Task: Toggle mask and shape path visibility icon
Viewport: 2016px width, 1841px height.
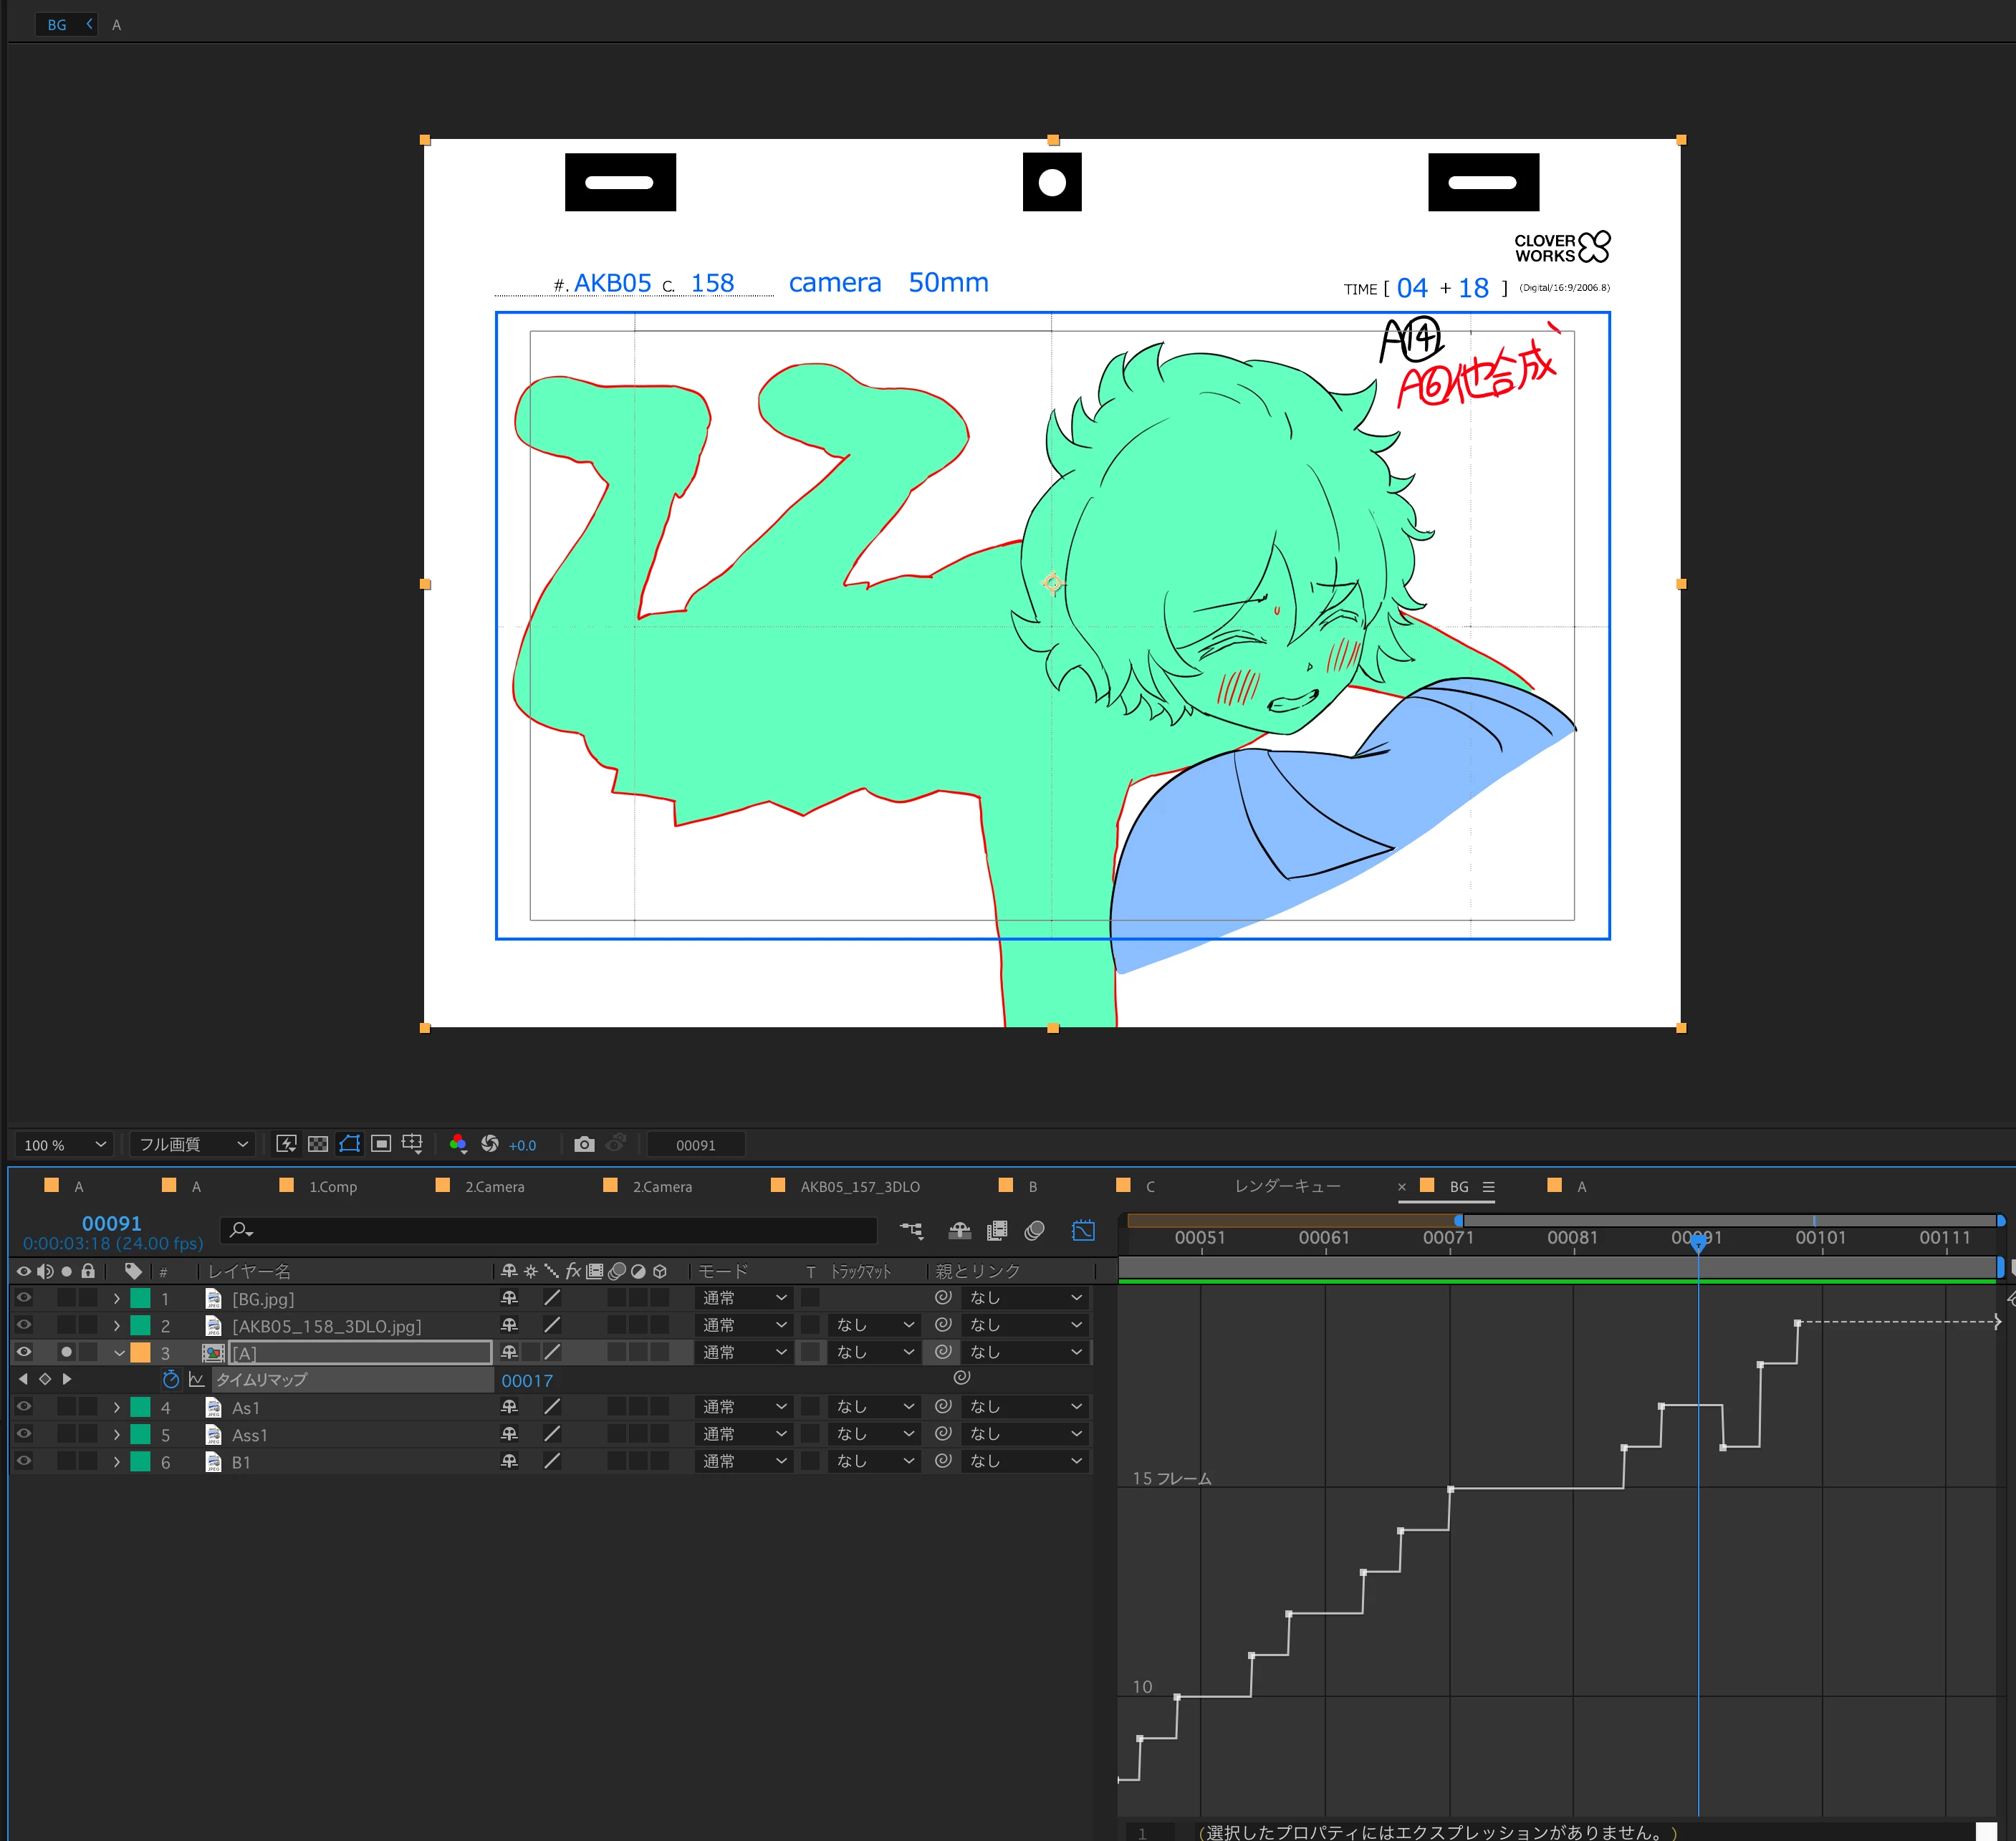Action: pos(349,1144)
